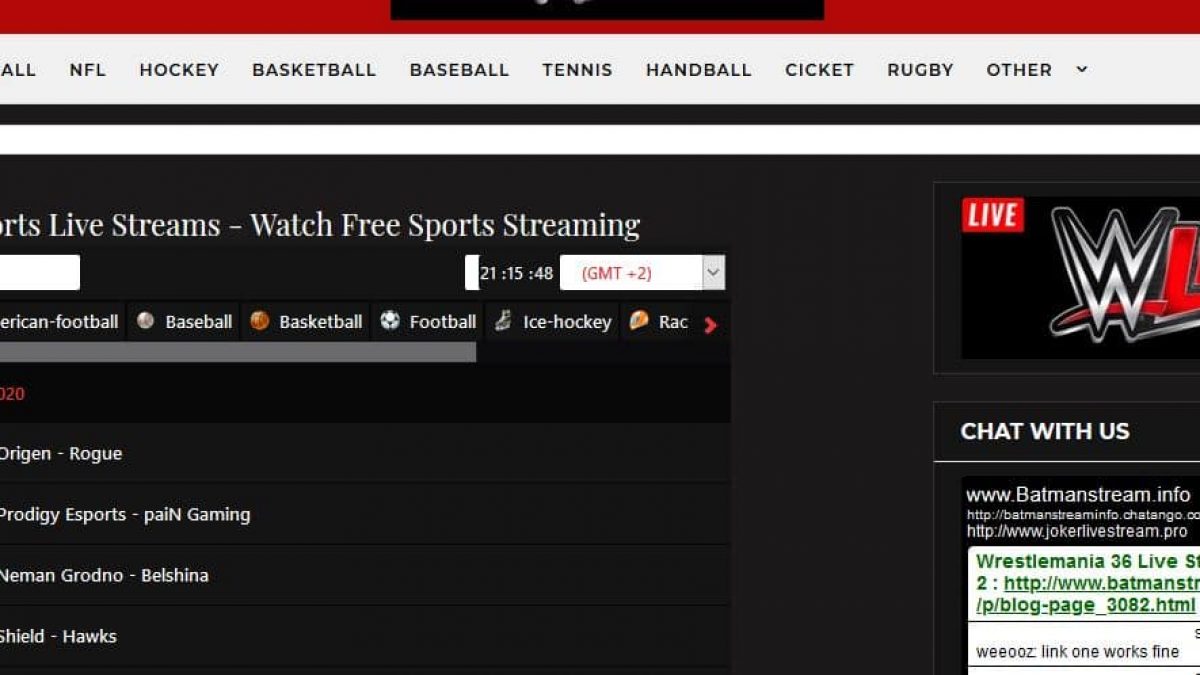The image size is (1200, 675).
Task: Select the RUGBY navigation item
Action: (x=919, y=70)
